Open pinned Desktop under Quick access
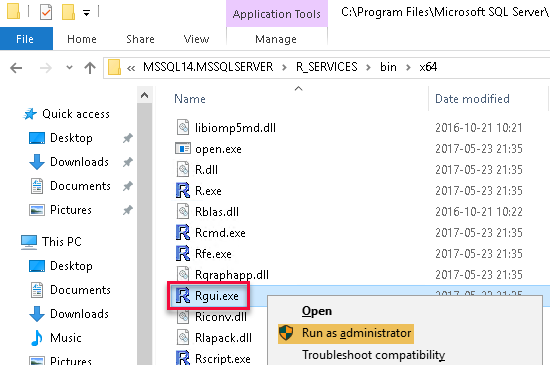This screenshot has width=550, height=365. [x=71, y=138]
